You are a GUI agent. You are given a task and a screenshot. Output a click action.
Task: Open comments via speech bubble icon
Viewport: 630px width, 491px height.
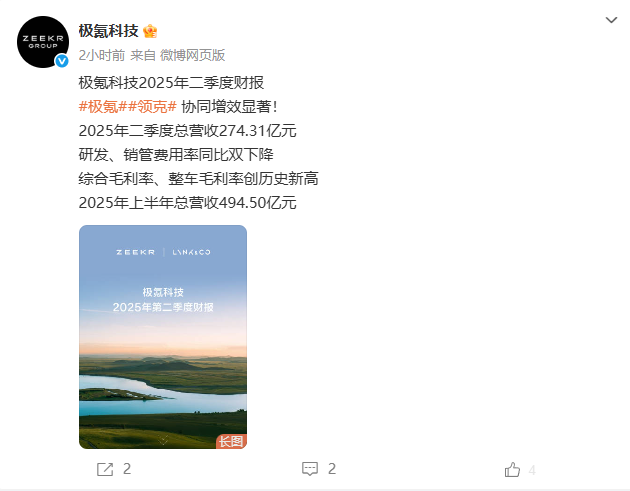click(x=310, y=469)
